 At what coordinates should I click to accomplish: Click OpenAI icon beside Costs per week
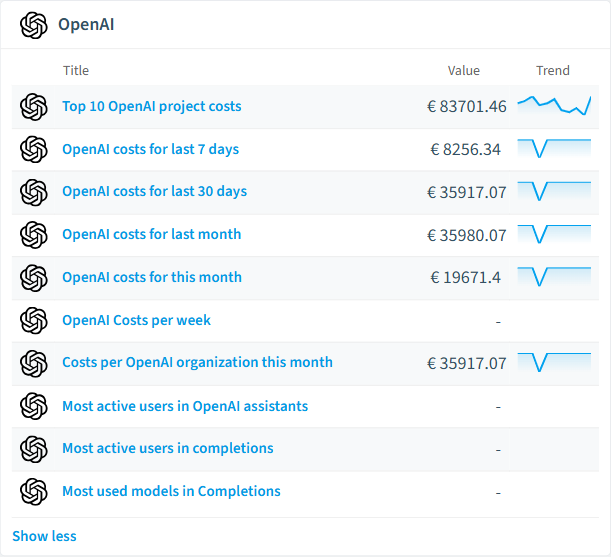(34, 320)
